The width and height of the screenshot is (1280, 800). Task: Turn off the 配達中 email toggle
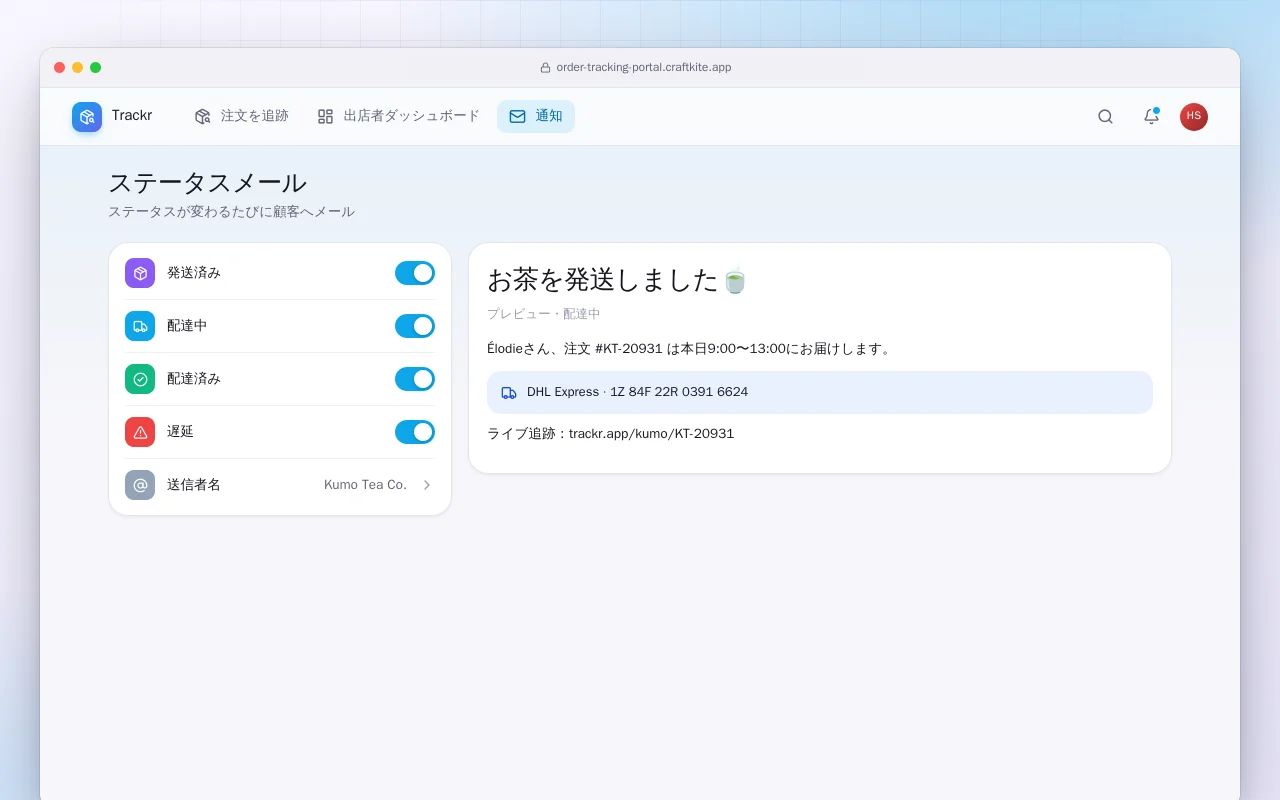coord(415,326)
